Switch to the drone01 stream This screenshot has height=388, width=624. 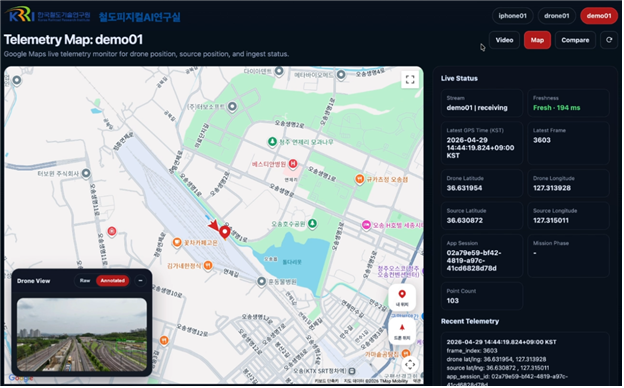556,16
